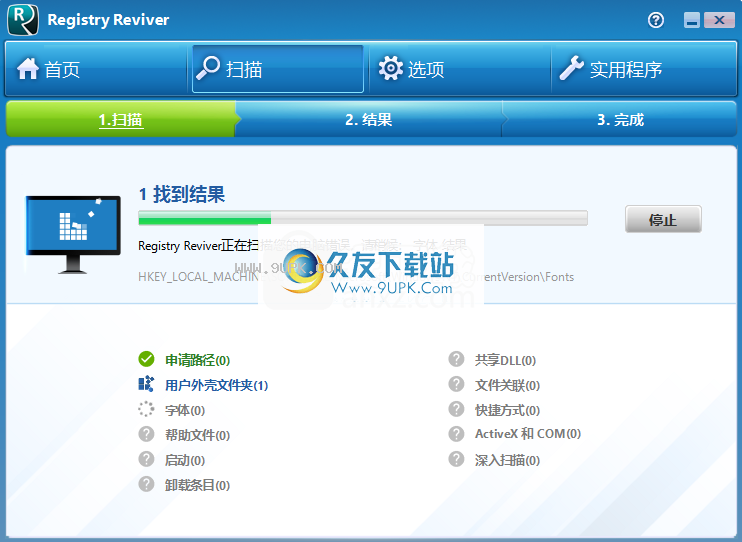Click question mark icon beside 启动
Viewport: 742px width, 542px height.
coord(146,459)
